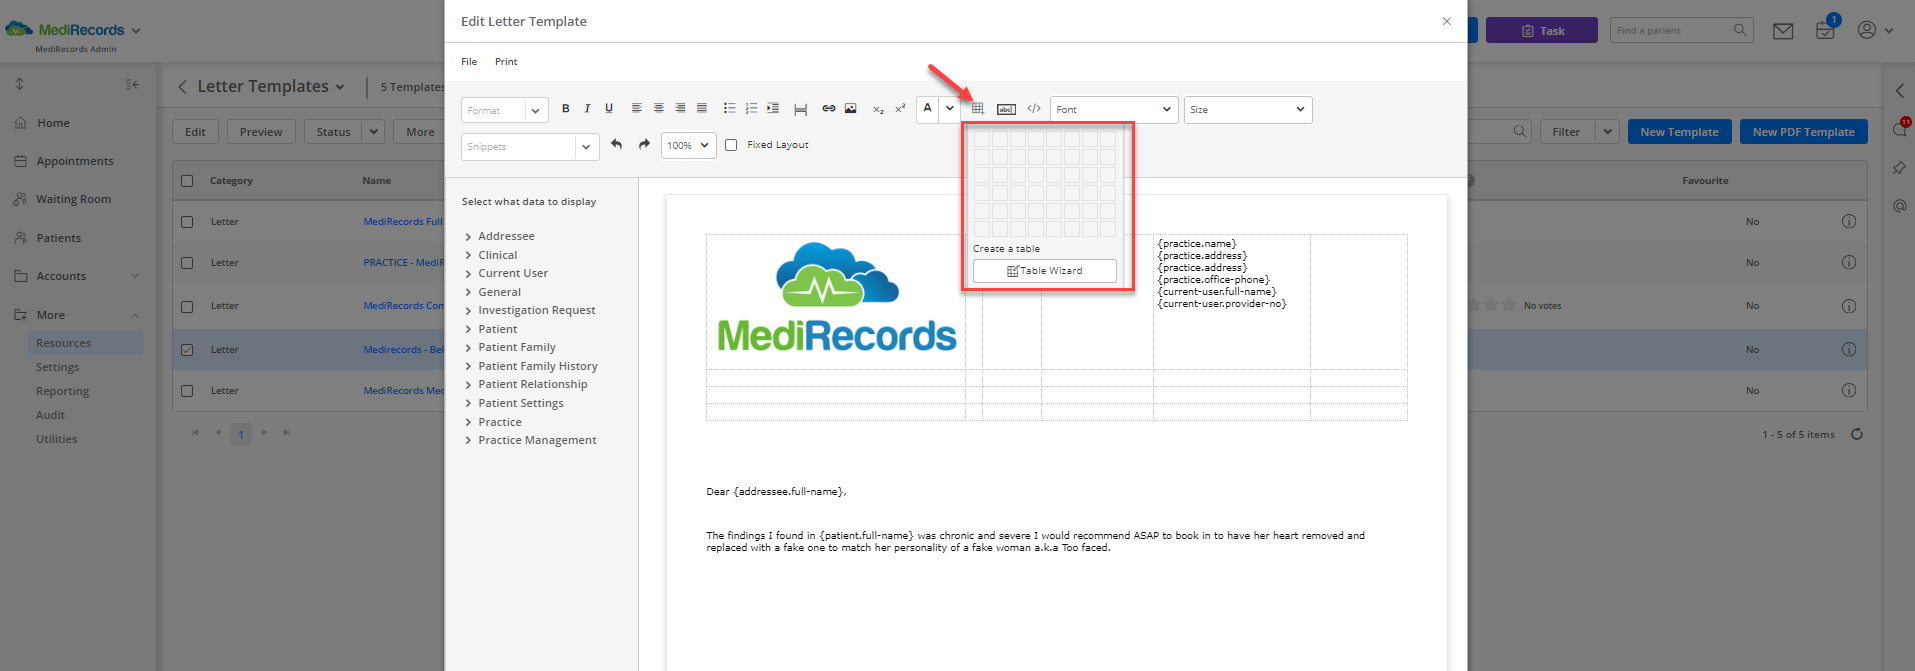Click the insert table grid icon
Screen dimensions: 1915x671
point(978,109)
